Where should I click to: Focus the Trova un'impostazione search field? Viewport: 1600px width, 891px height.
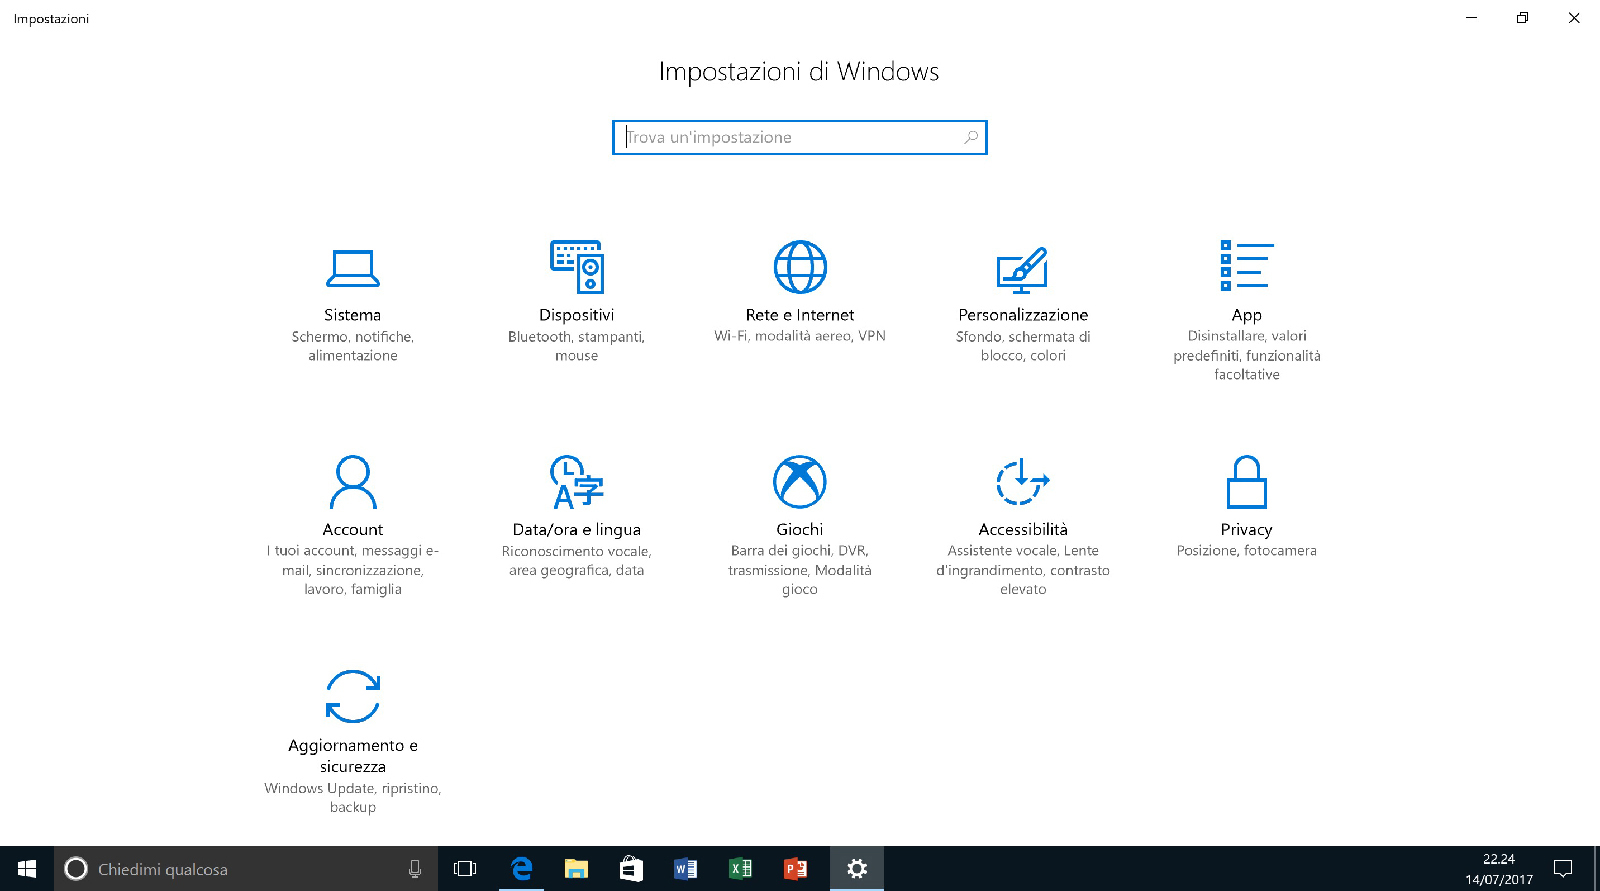(800, 137)
